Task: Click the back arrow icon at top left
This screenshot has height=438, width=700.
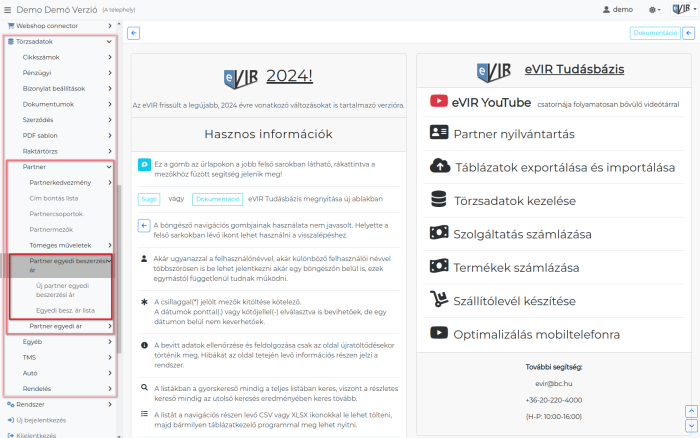Action: click(x=134, y=33)
